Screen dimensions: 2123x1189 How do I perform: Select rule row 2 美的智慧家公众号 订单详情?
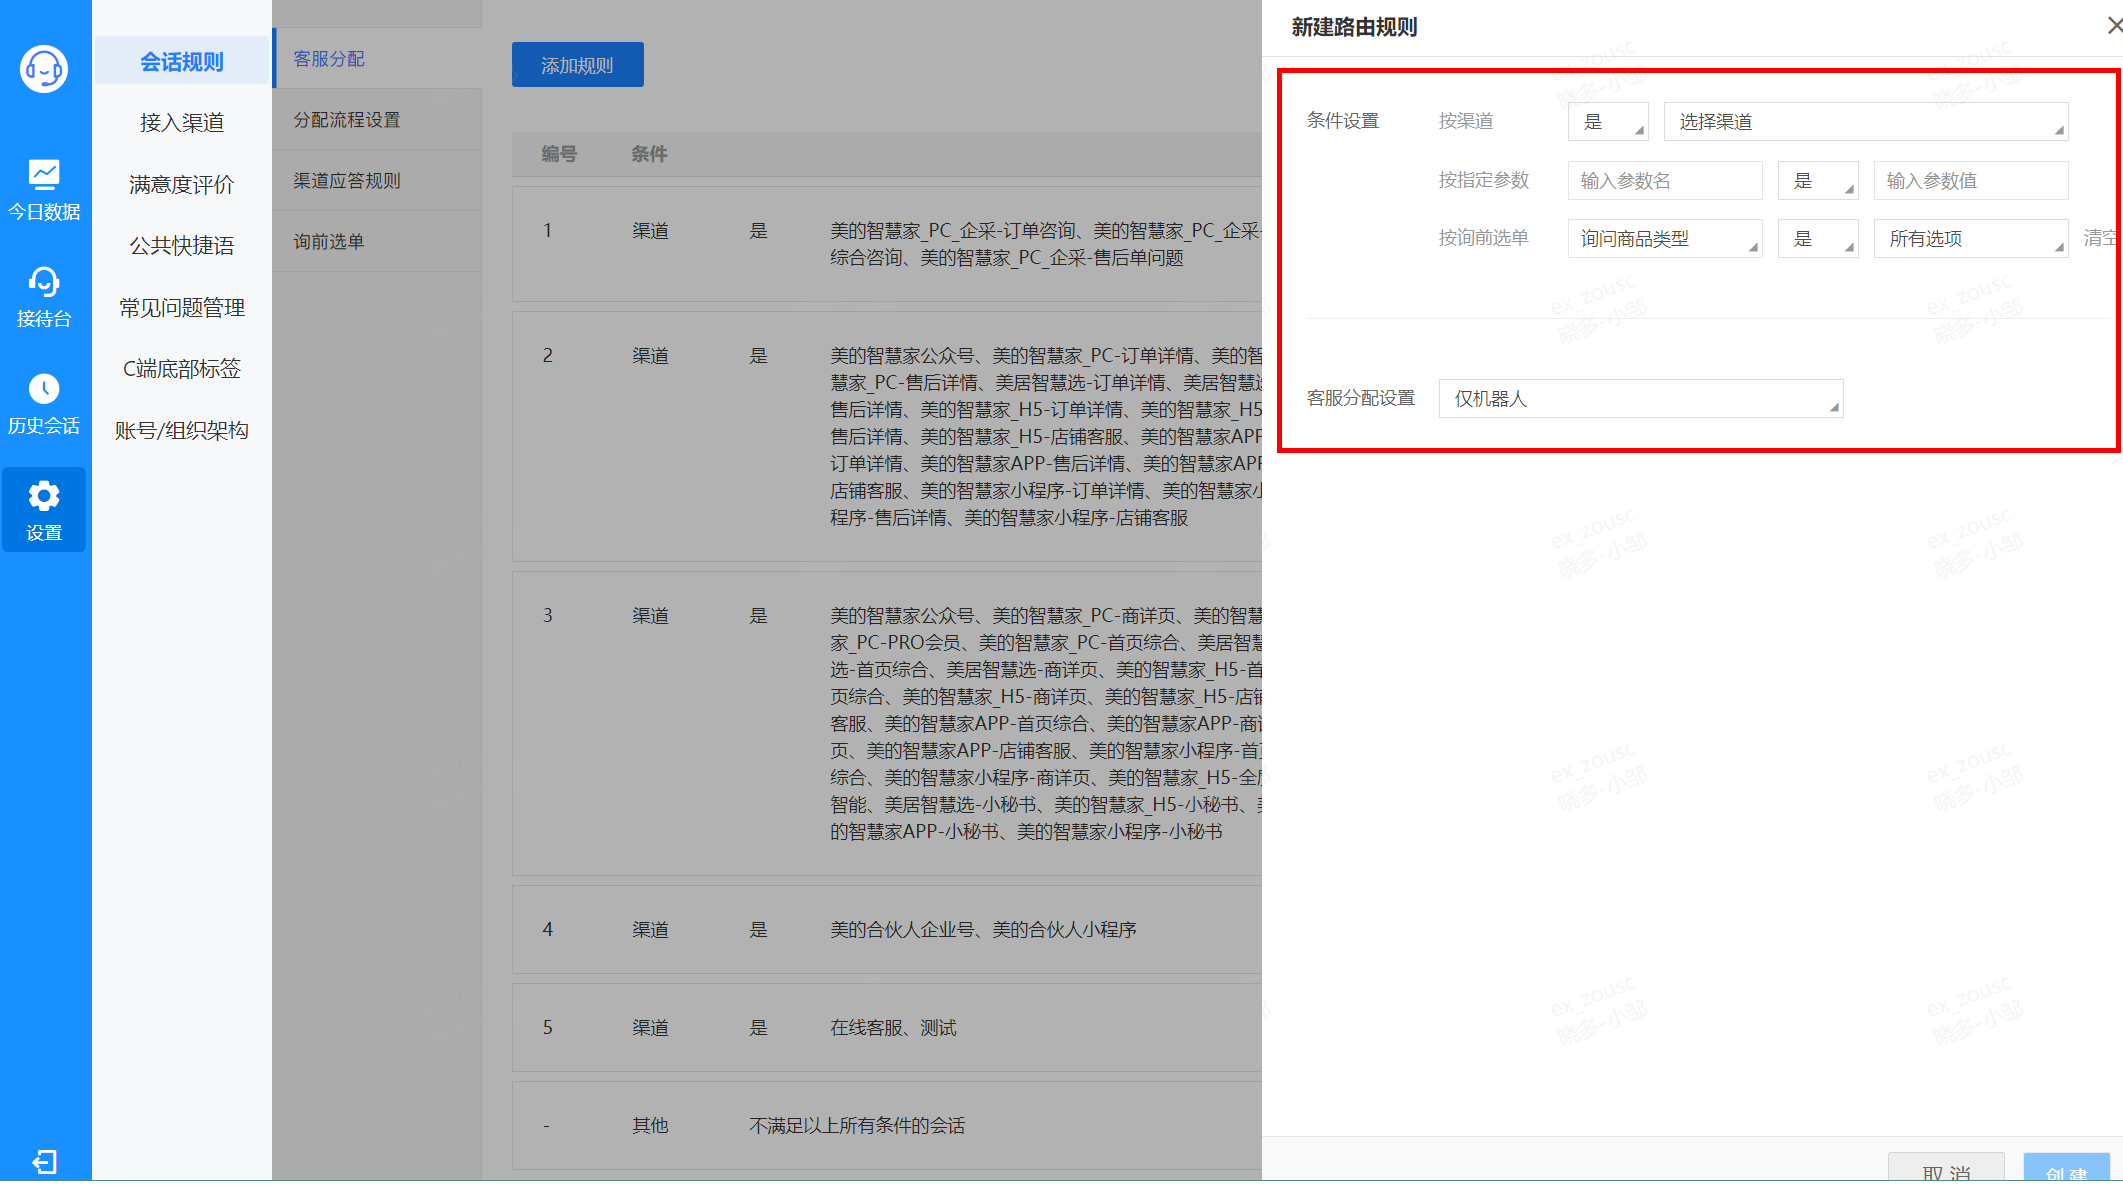[x=887, y=437]
